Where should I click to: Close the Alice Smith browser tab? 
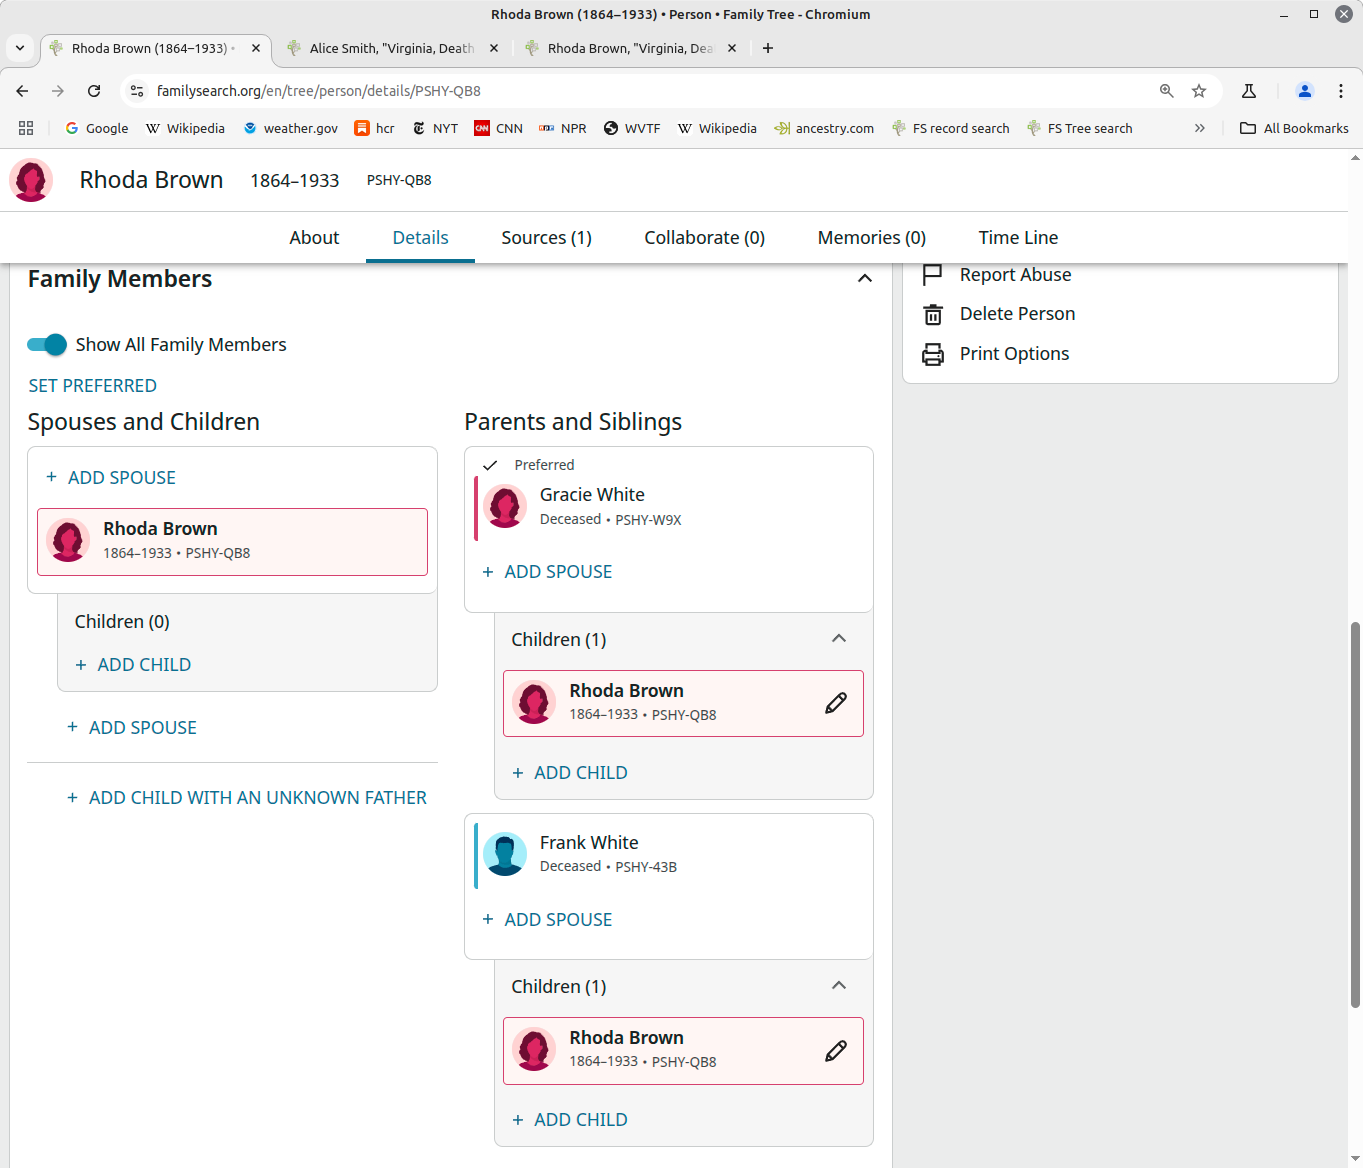(x=494, y=48)
